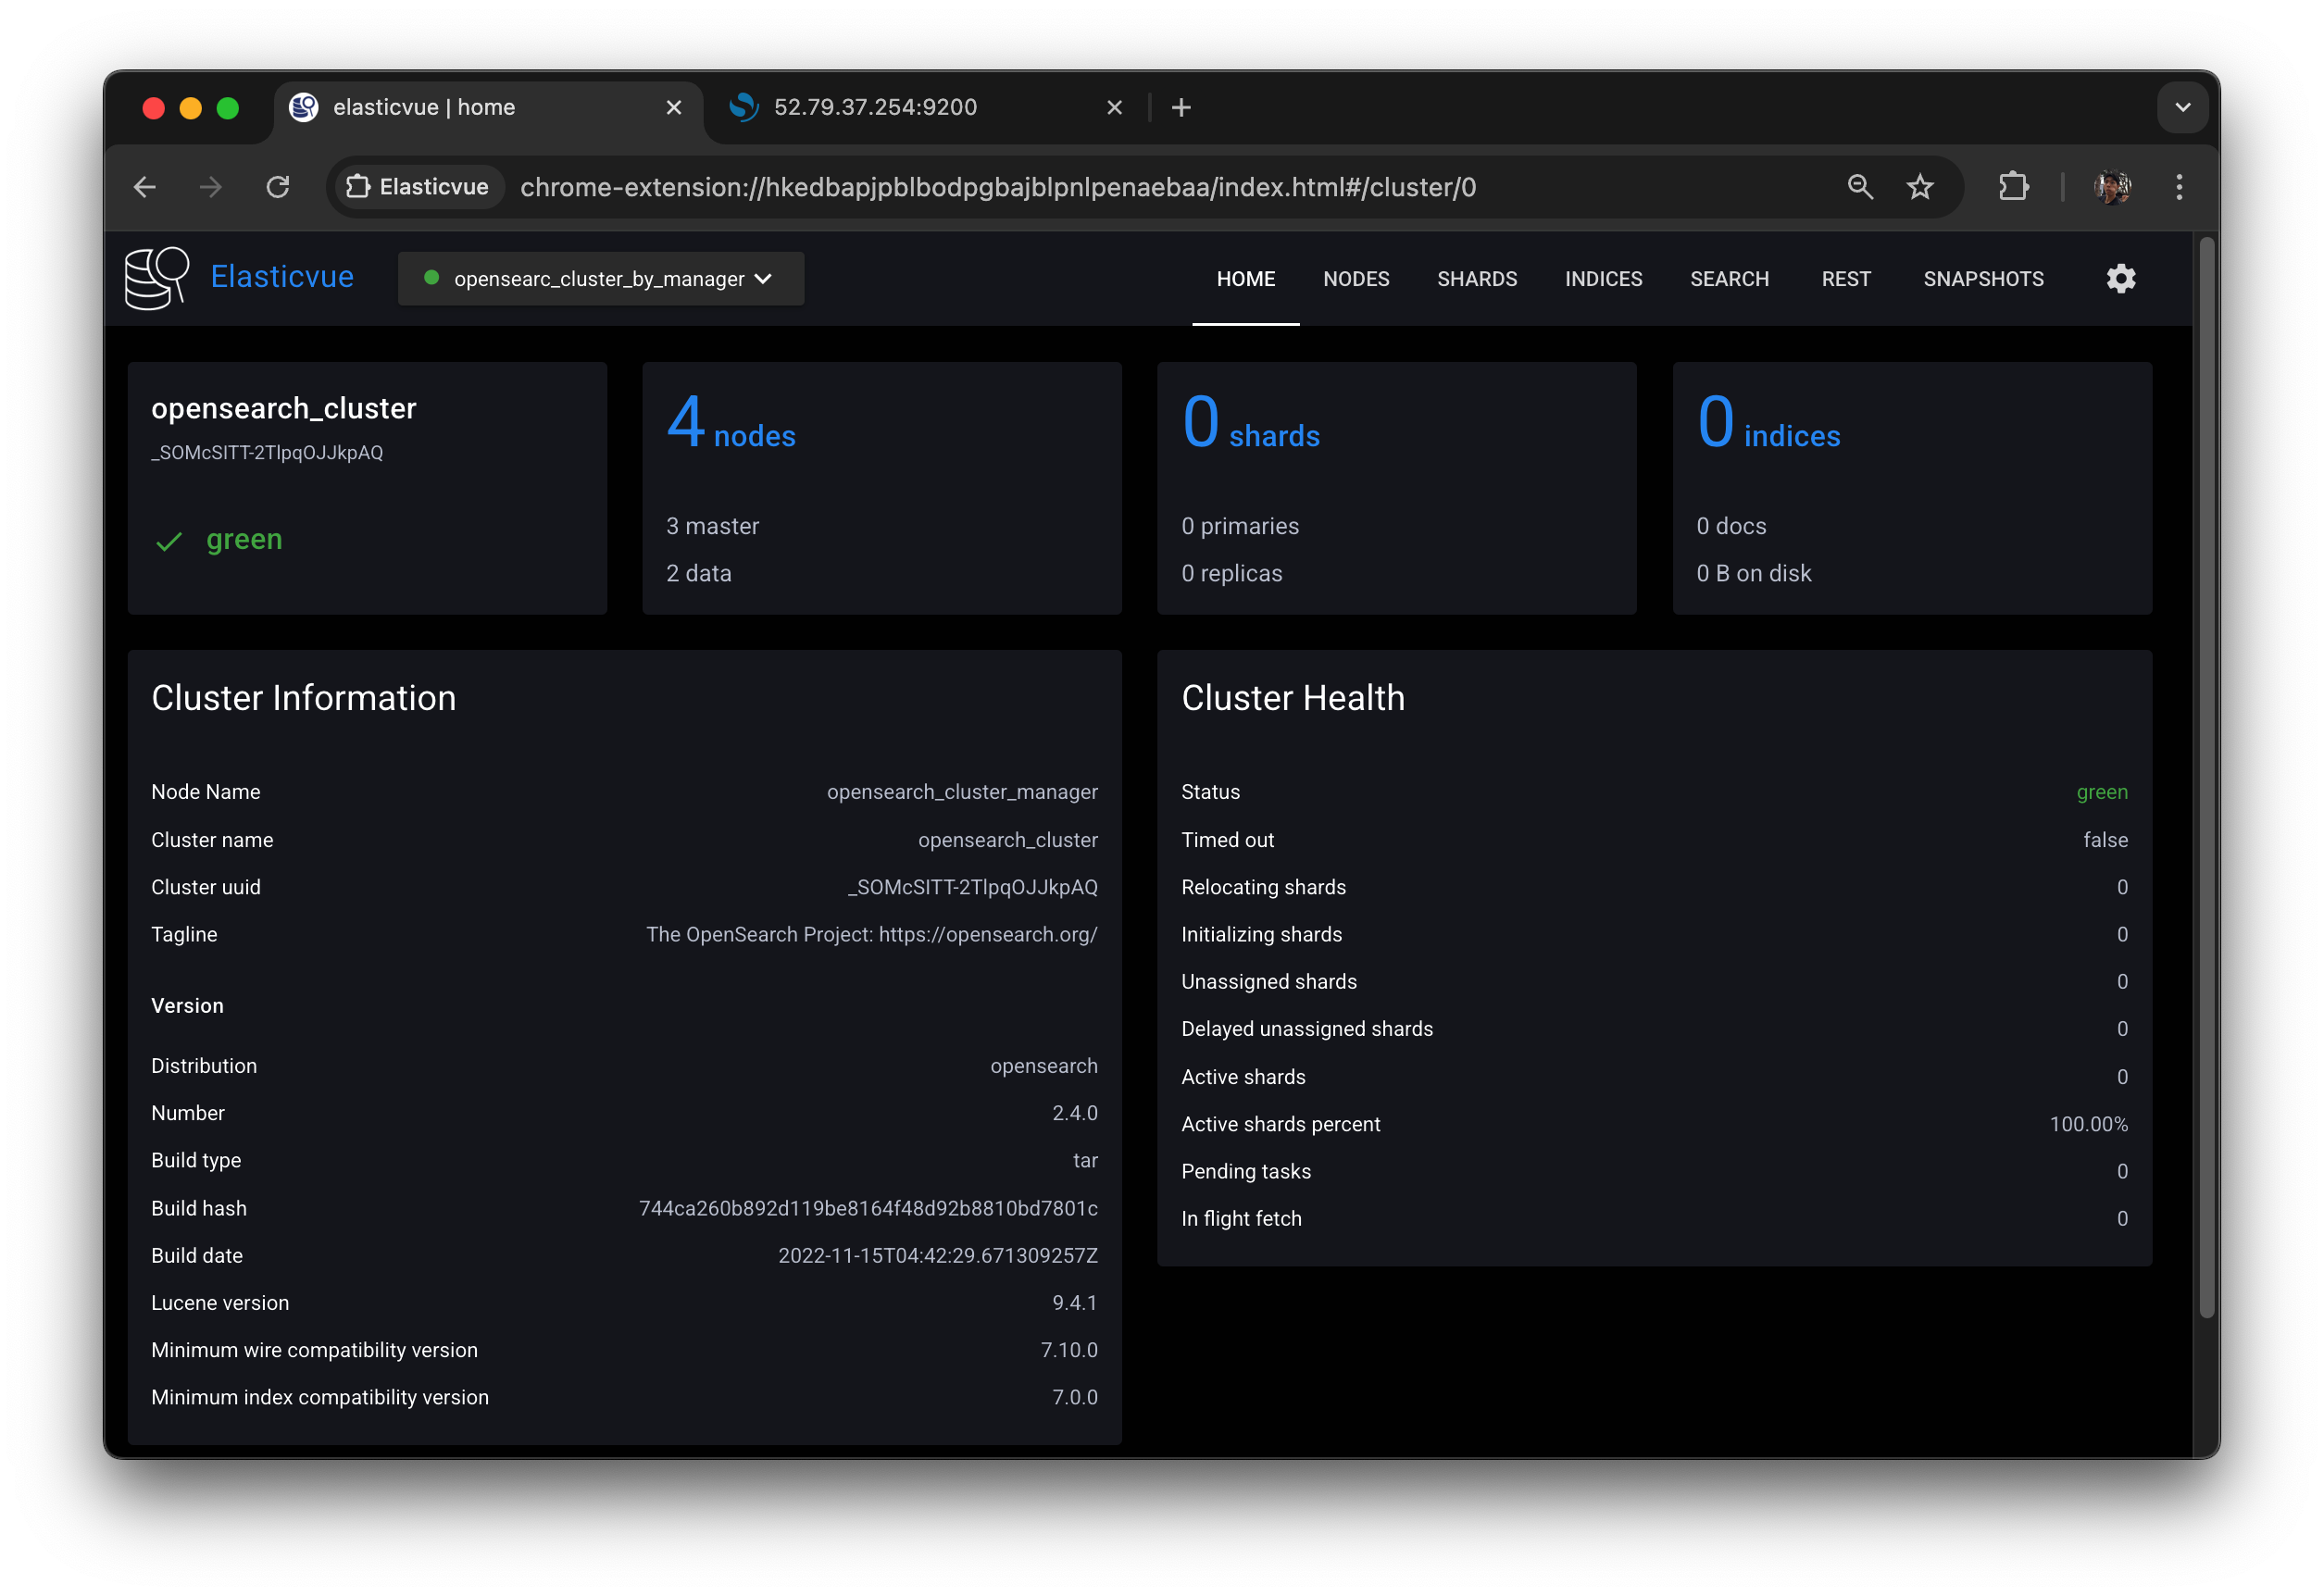
Task: Click the page vertical scrollbar
Action: (2206, 780)
